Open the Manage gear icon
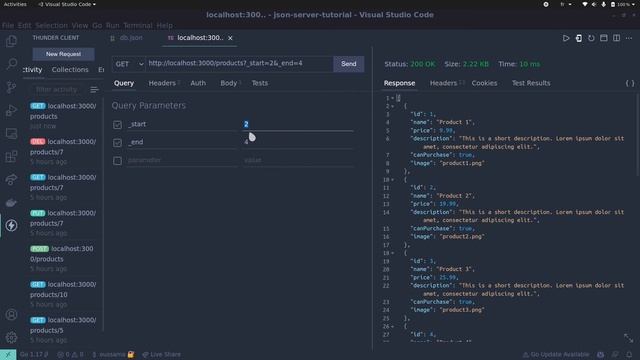640x360 pixels. tap(11, 337)
